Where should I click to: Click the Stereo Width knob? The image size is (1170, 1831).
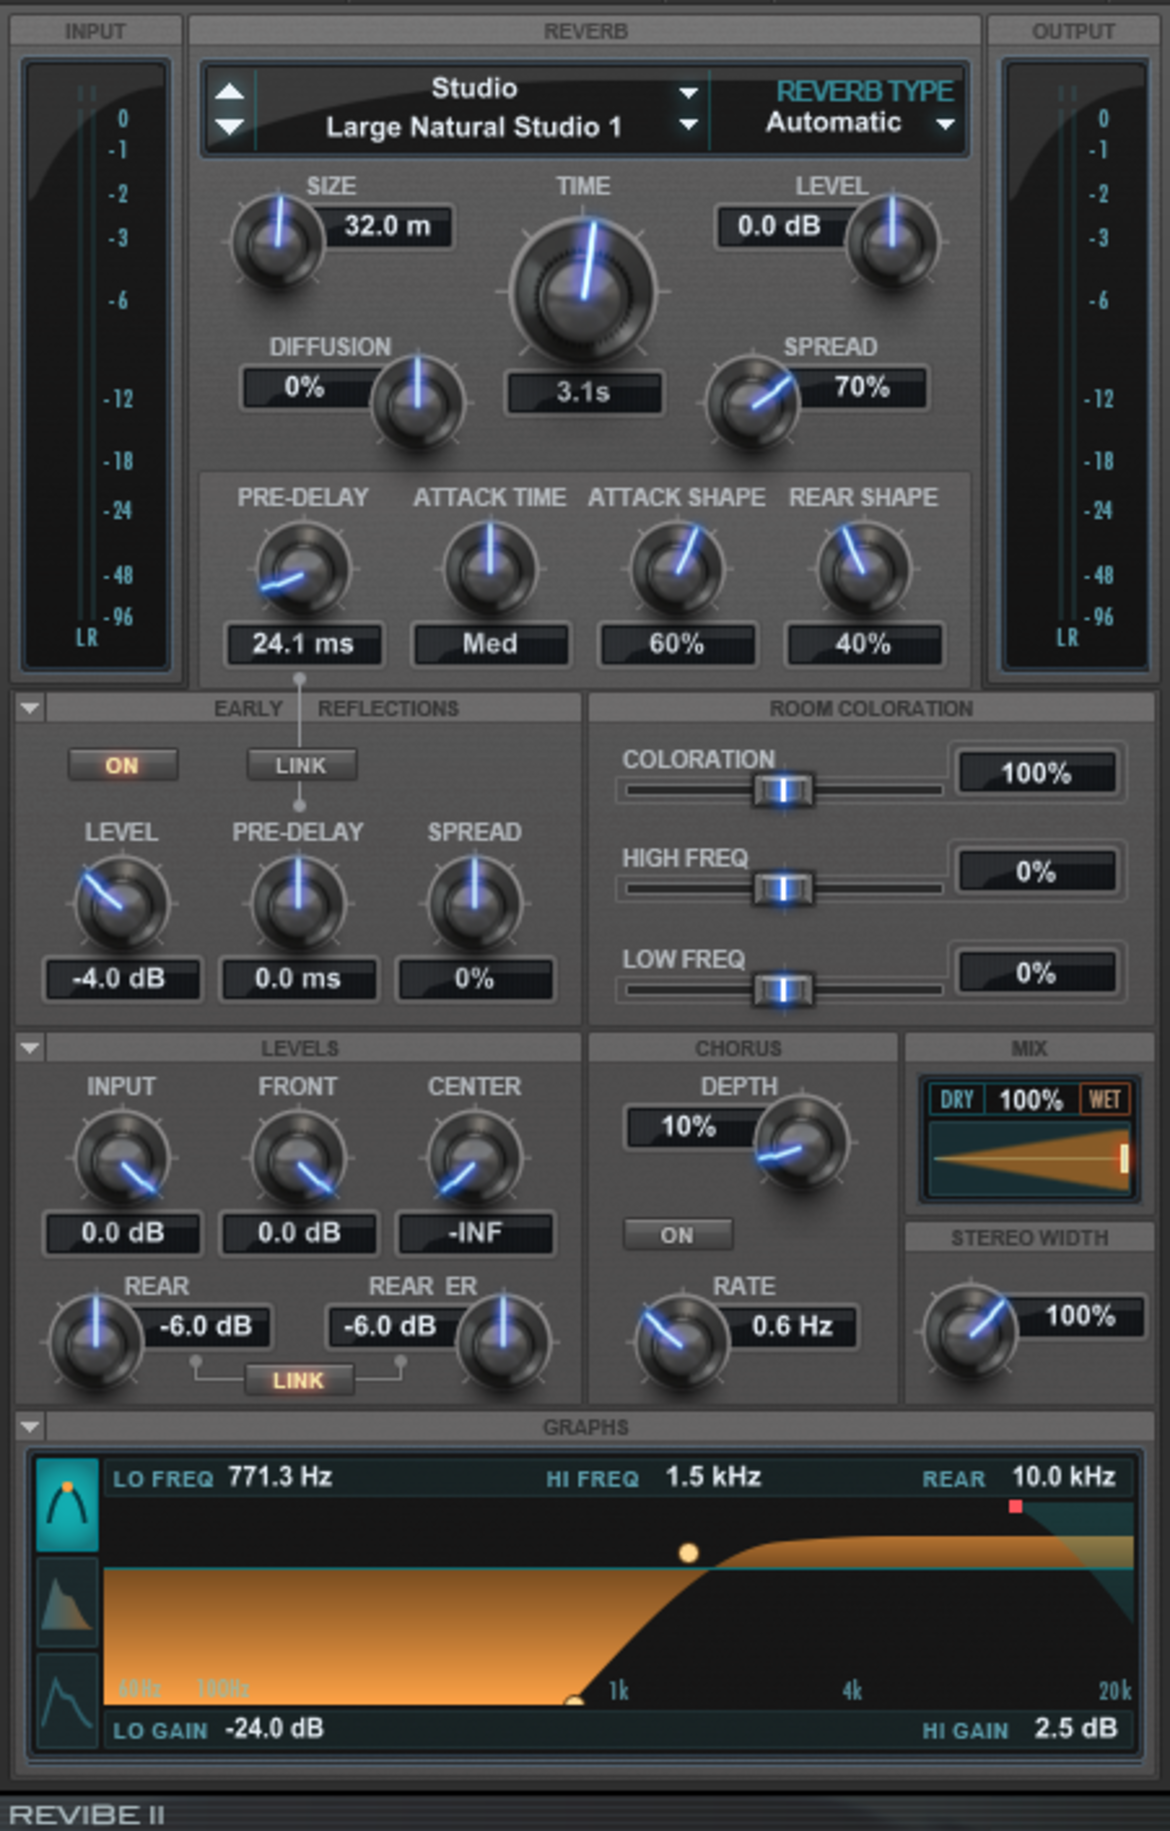click(x=969, y=1331)
